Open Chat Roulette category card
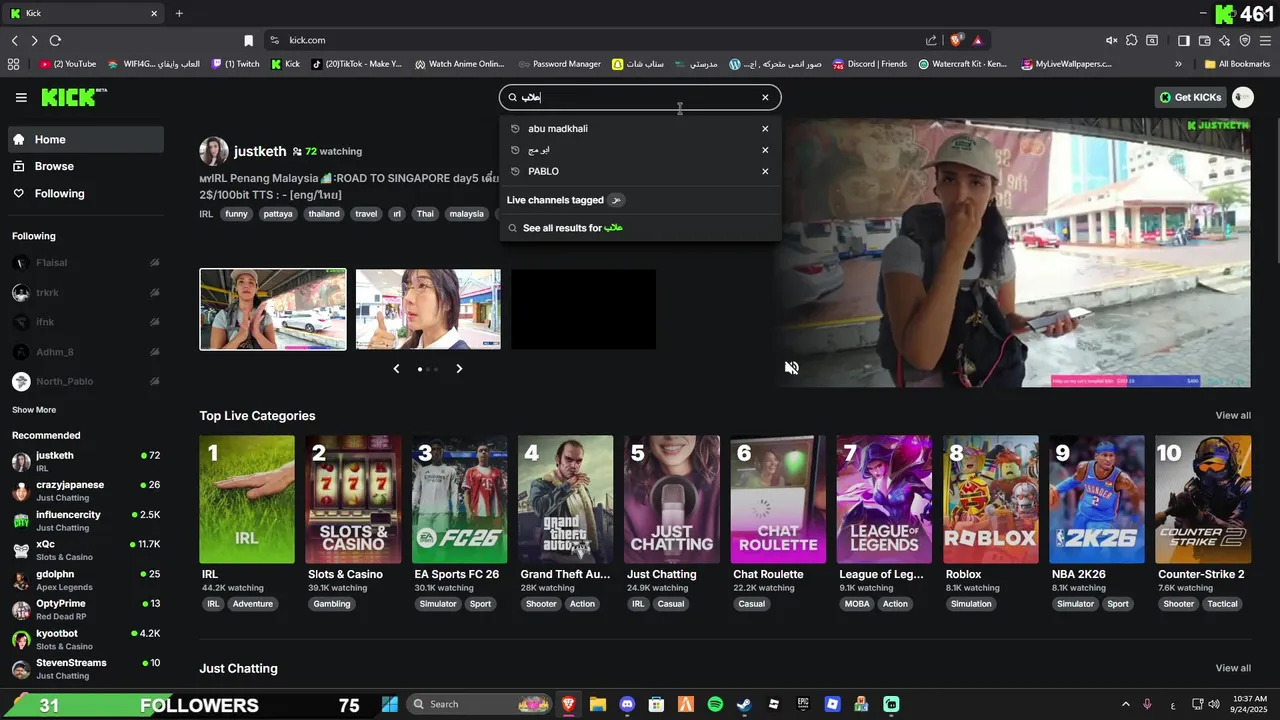This screenshot has height=720, width=1280. tap(778, 500)
